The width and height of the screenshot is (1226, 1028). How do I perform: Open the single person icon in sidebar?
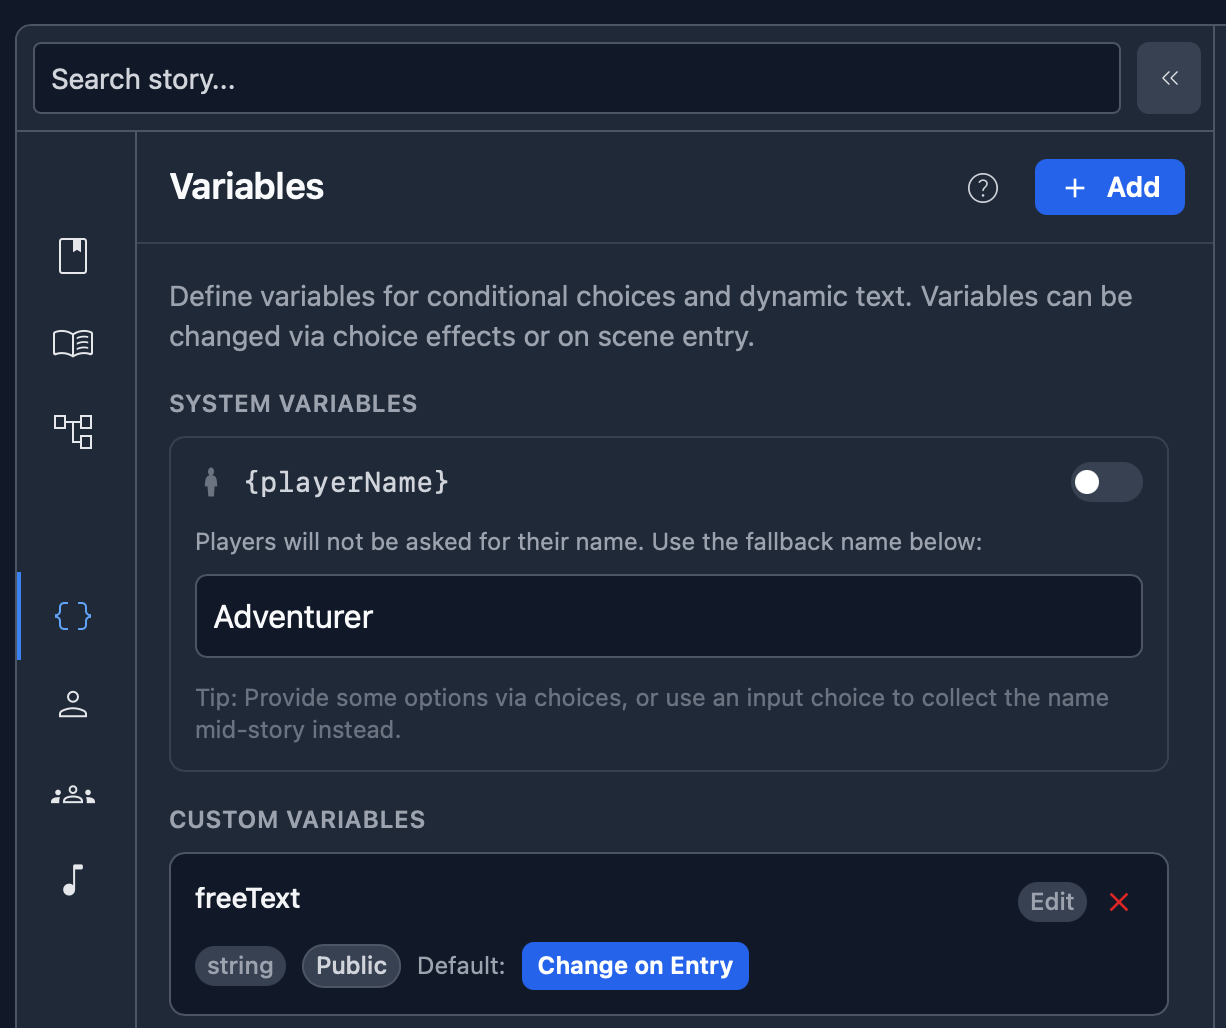tap(73, 704)
